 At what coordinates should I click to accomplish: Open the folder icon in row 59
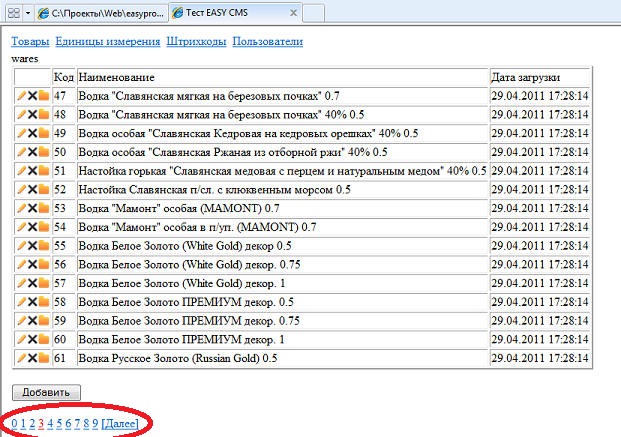pyautogui.click(x=44, y=321)
